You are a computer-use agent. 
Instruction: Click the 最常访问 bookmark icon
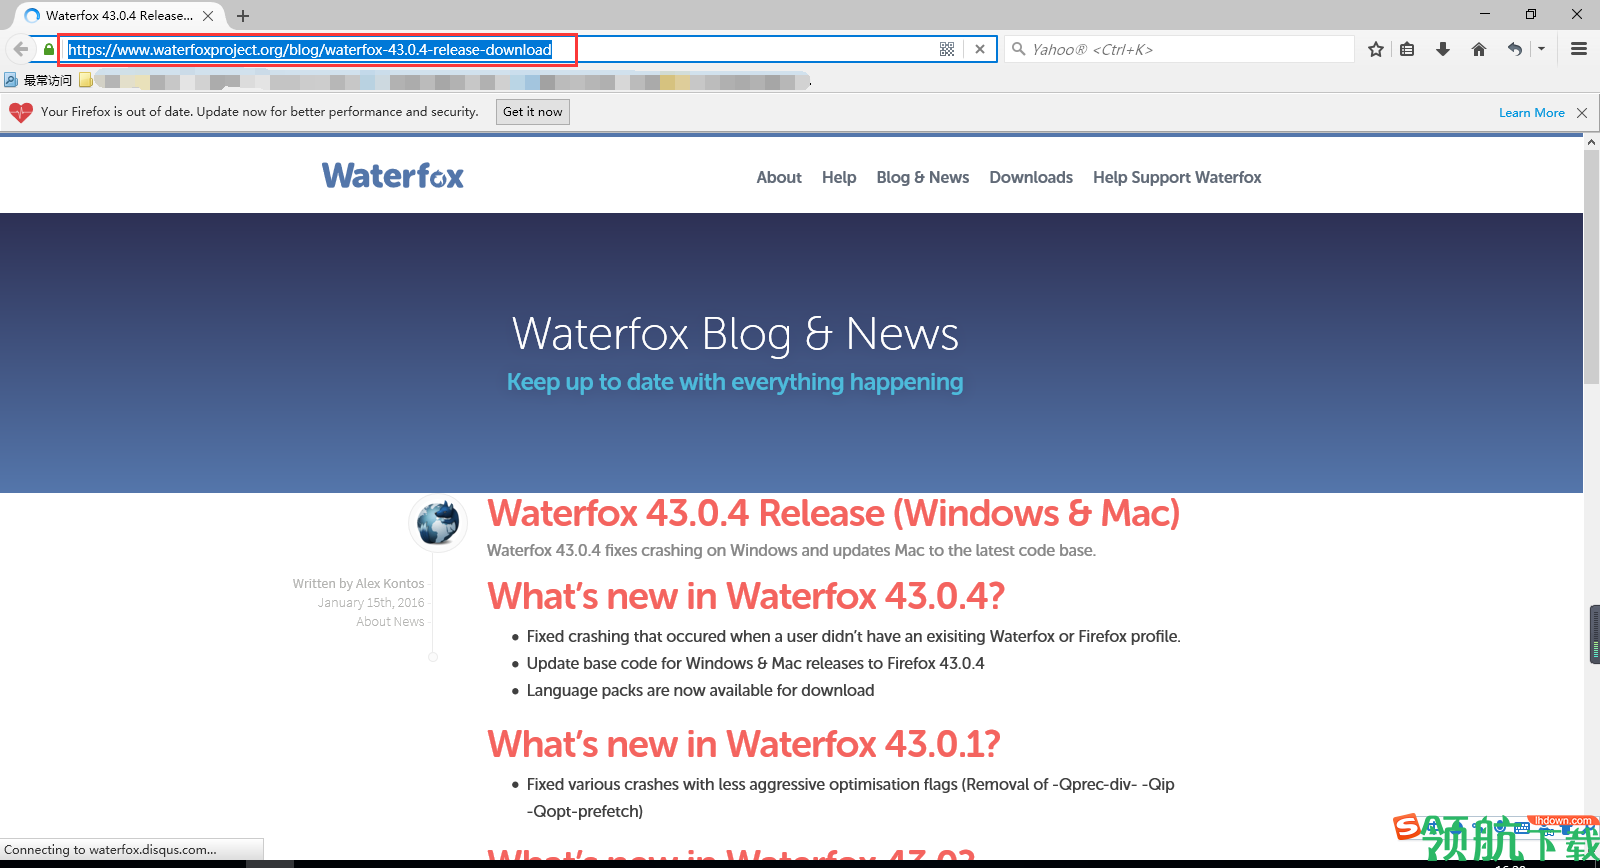(x=11, y=80)
